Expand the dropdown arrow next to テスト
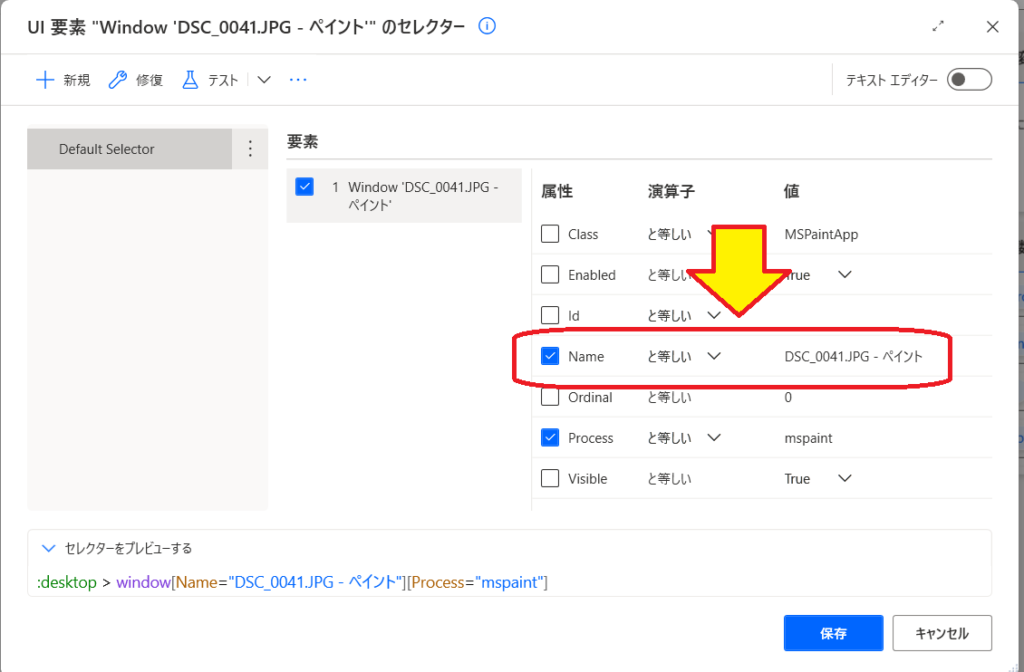1024x672 pixels. (x=264, y=80)
